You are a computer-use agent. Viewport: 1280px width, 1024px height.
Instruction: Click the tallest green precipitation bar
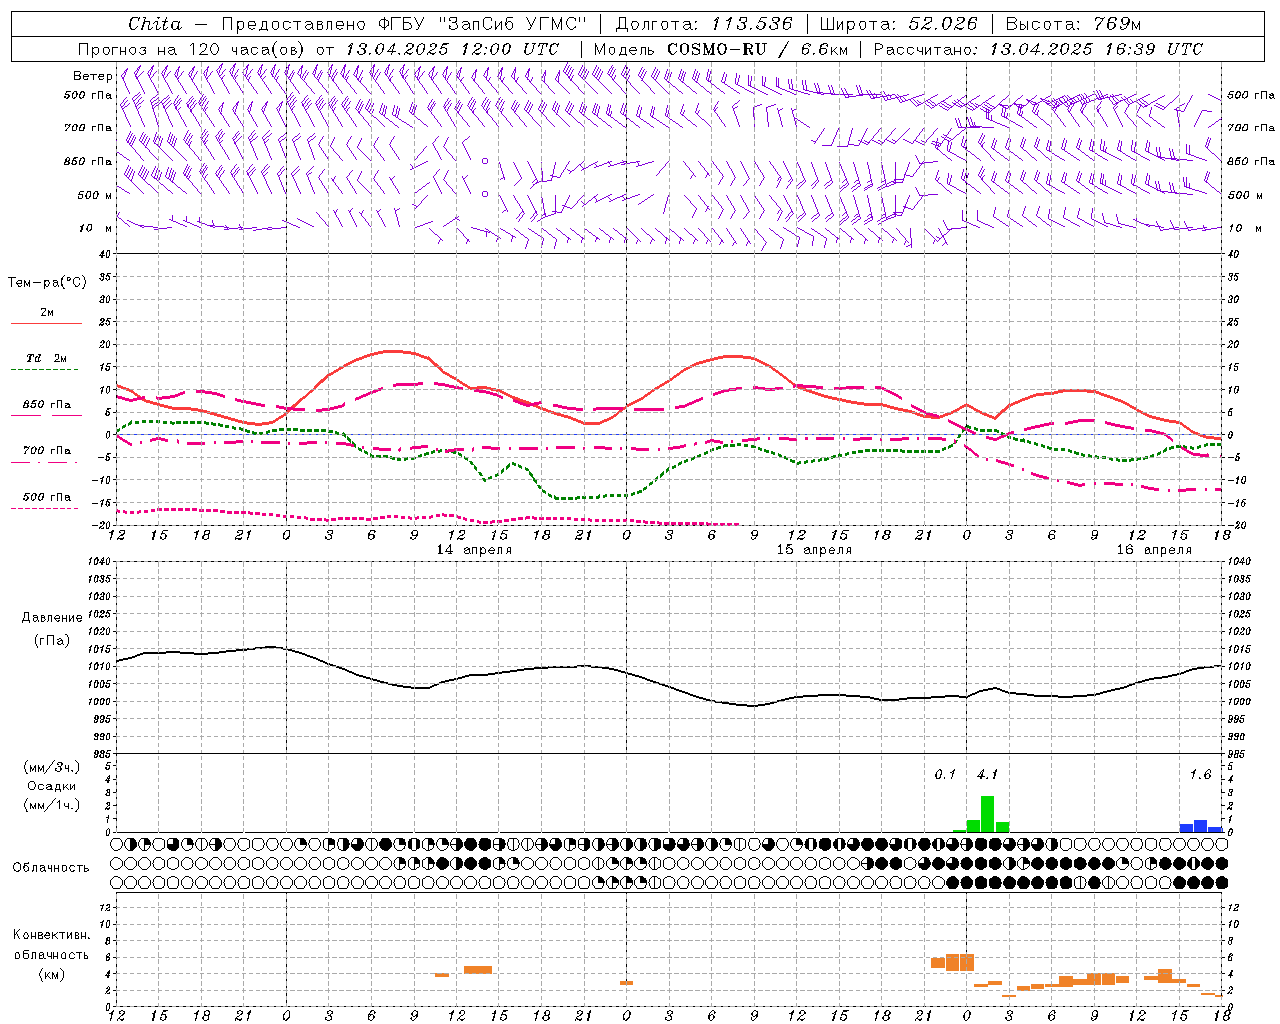988,814
